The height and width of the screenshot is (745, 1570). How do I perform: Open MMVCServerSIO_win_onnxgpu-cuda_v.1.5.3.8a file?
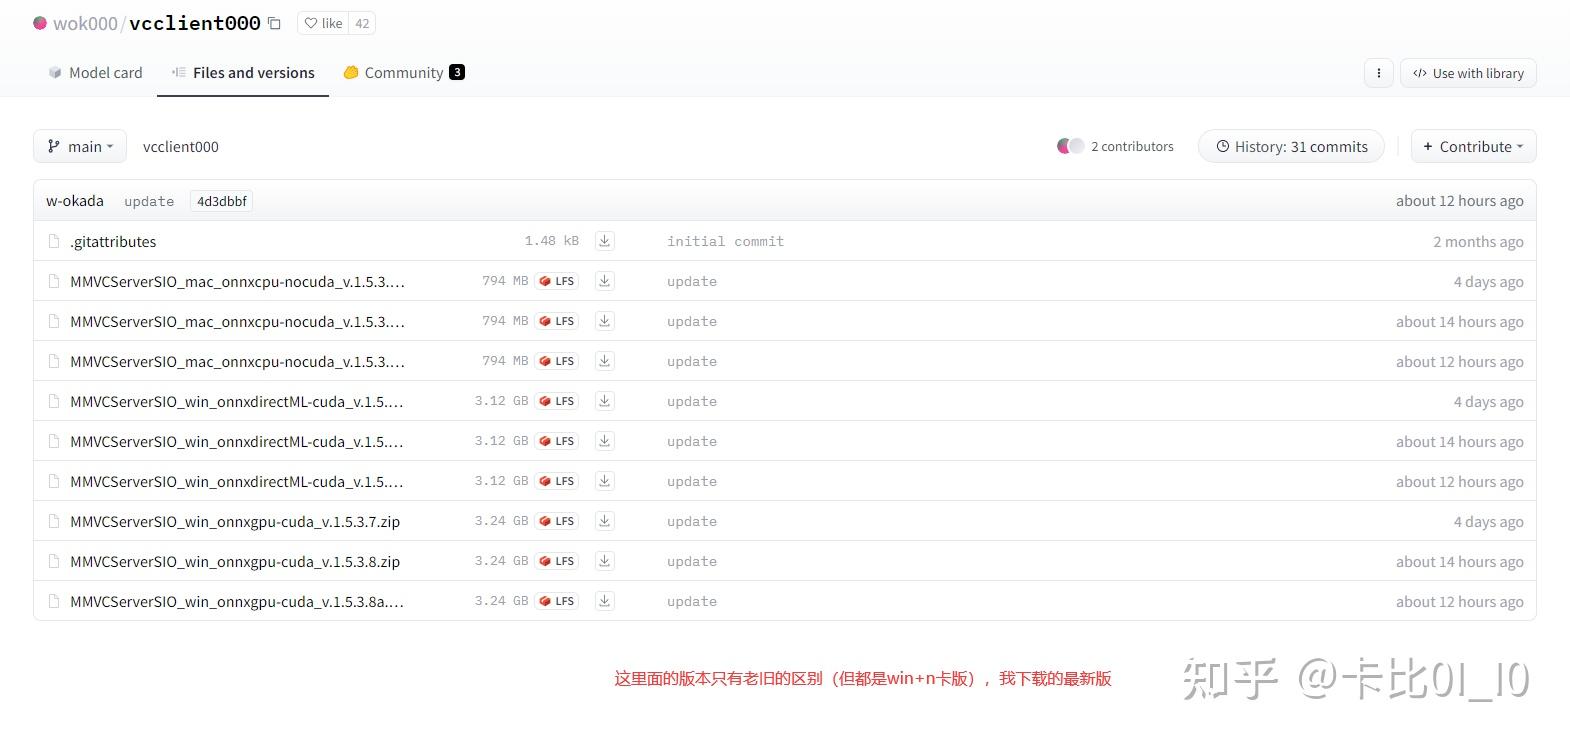pyautogui.click(x=237, y=602)
